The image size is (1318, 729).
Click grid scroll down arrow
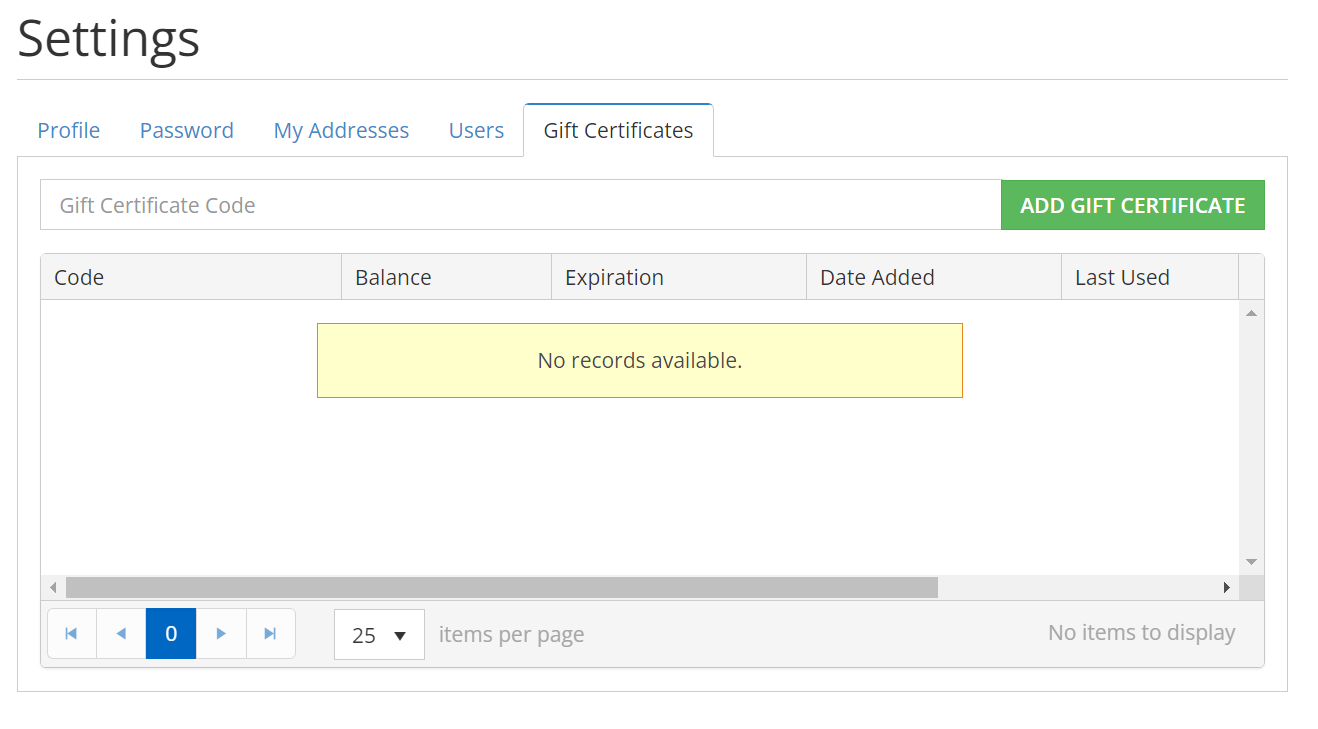[x=1251, y=562]
